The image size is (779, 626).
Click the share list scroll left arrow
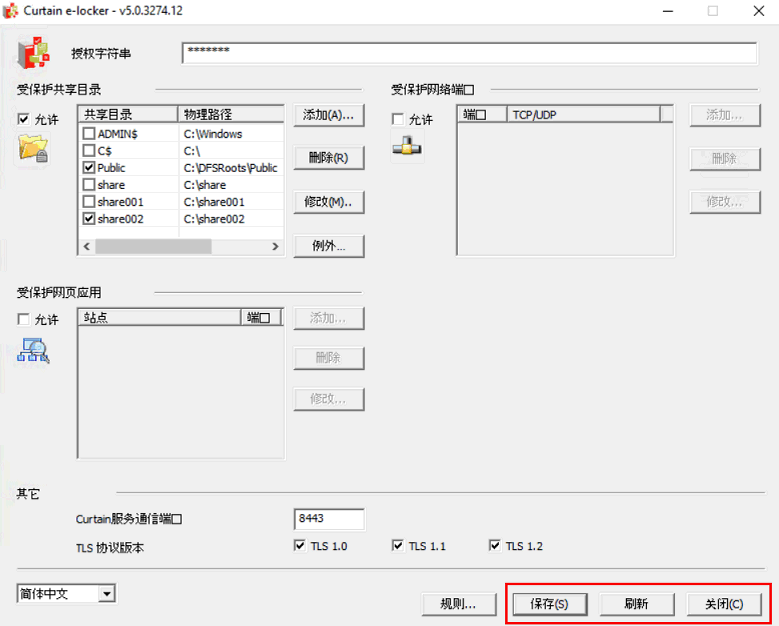click(x=87, y=246)
